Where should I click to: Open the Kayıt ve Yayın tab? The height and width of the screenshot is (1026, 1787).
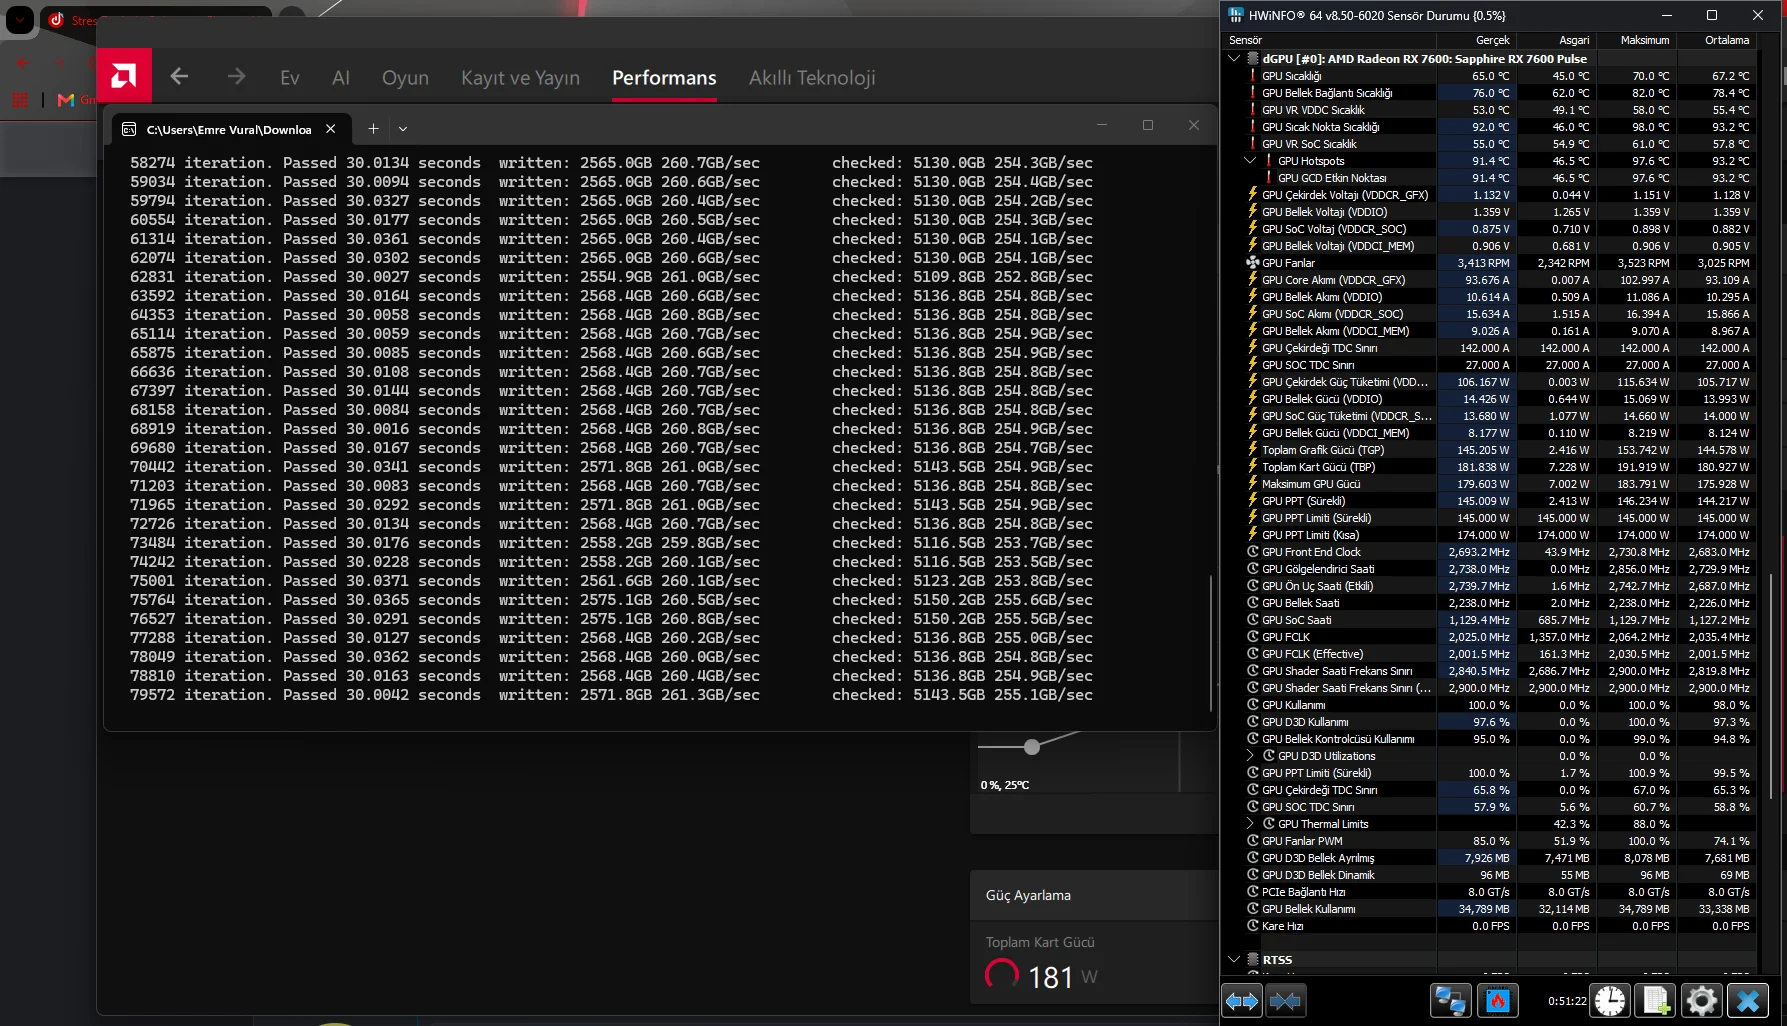[520, 77]
